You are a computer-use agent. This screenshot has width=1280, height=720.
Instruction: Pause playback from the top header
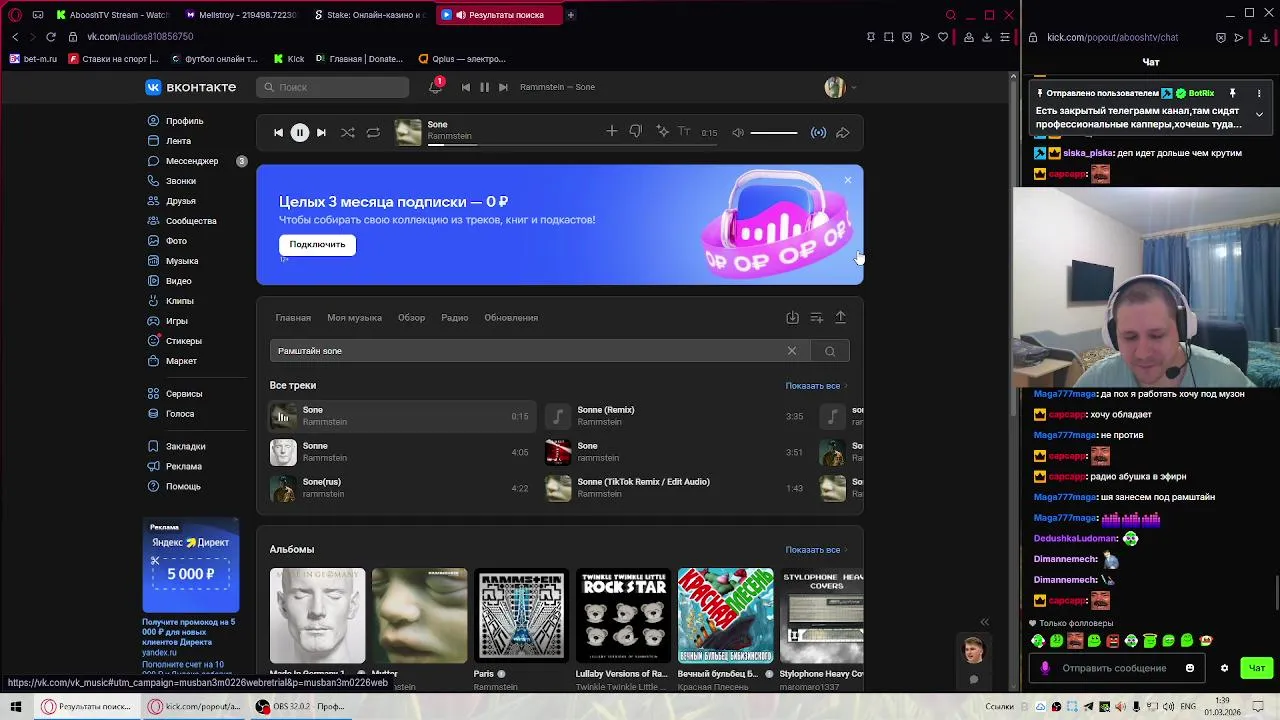pos(484,87)
